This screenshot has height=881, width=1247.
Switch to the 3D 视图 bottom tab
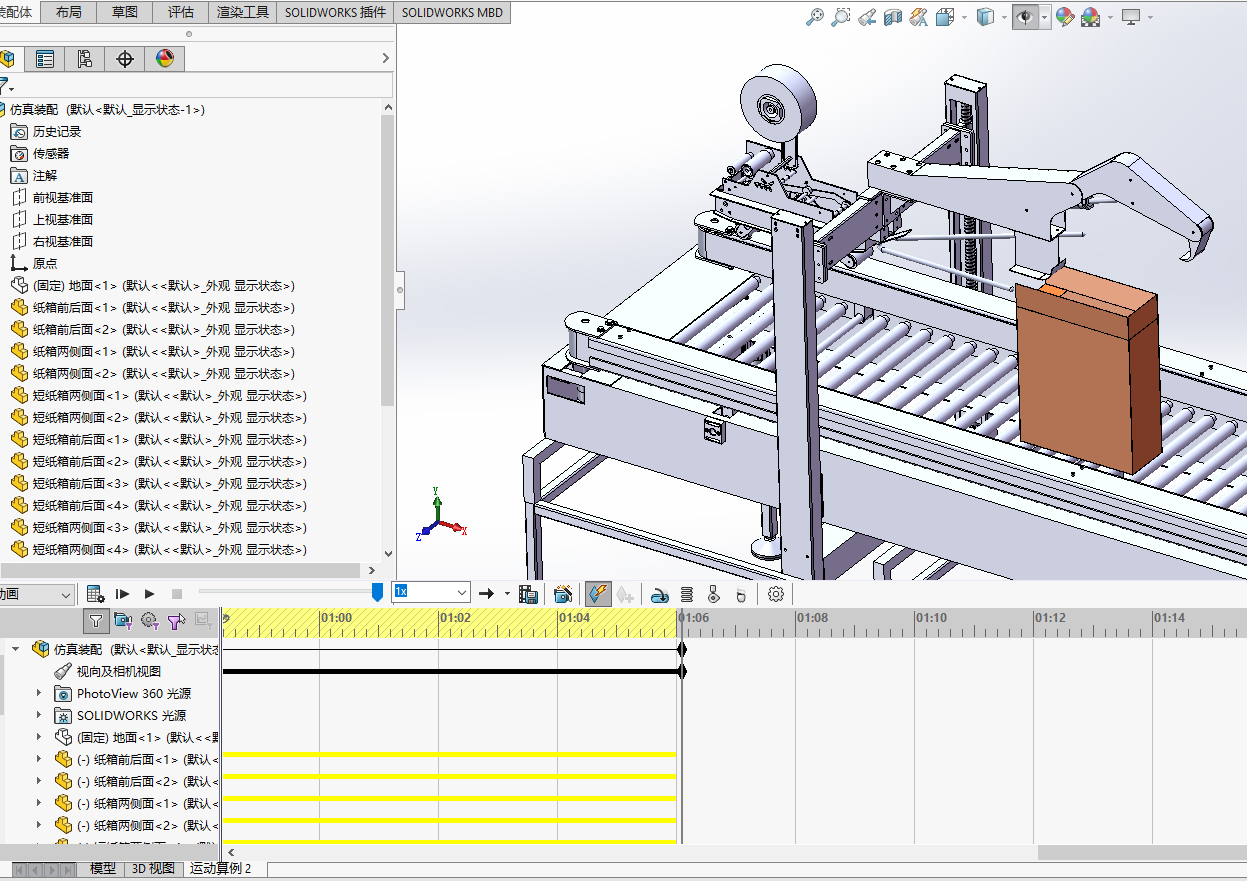[154, 868]
